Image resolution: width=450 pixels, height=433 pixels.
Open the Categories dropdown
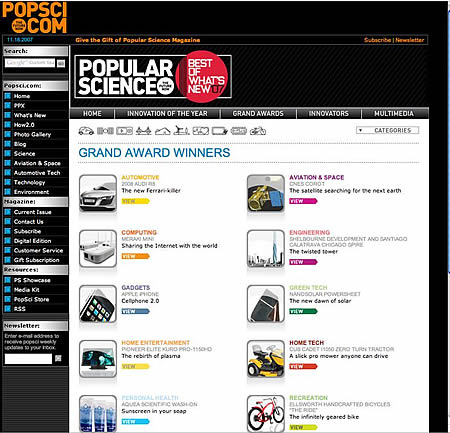pos(387,130)
